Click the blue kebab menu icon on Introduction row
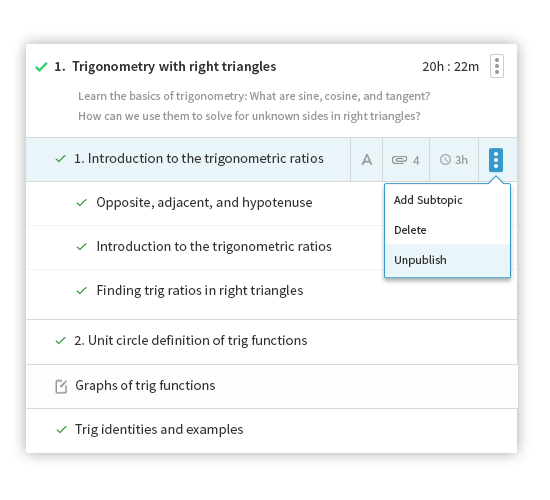The image size is (550, 500). coord(496,160)
